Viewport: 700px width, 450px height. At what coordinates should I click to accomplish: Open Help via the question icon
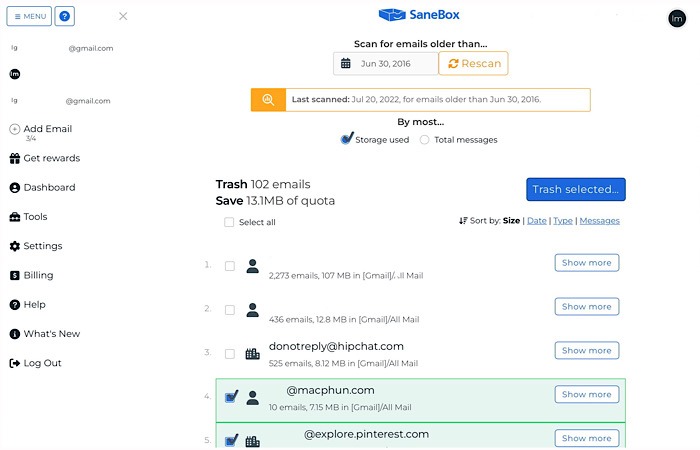tap(15, 305)
